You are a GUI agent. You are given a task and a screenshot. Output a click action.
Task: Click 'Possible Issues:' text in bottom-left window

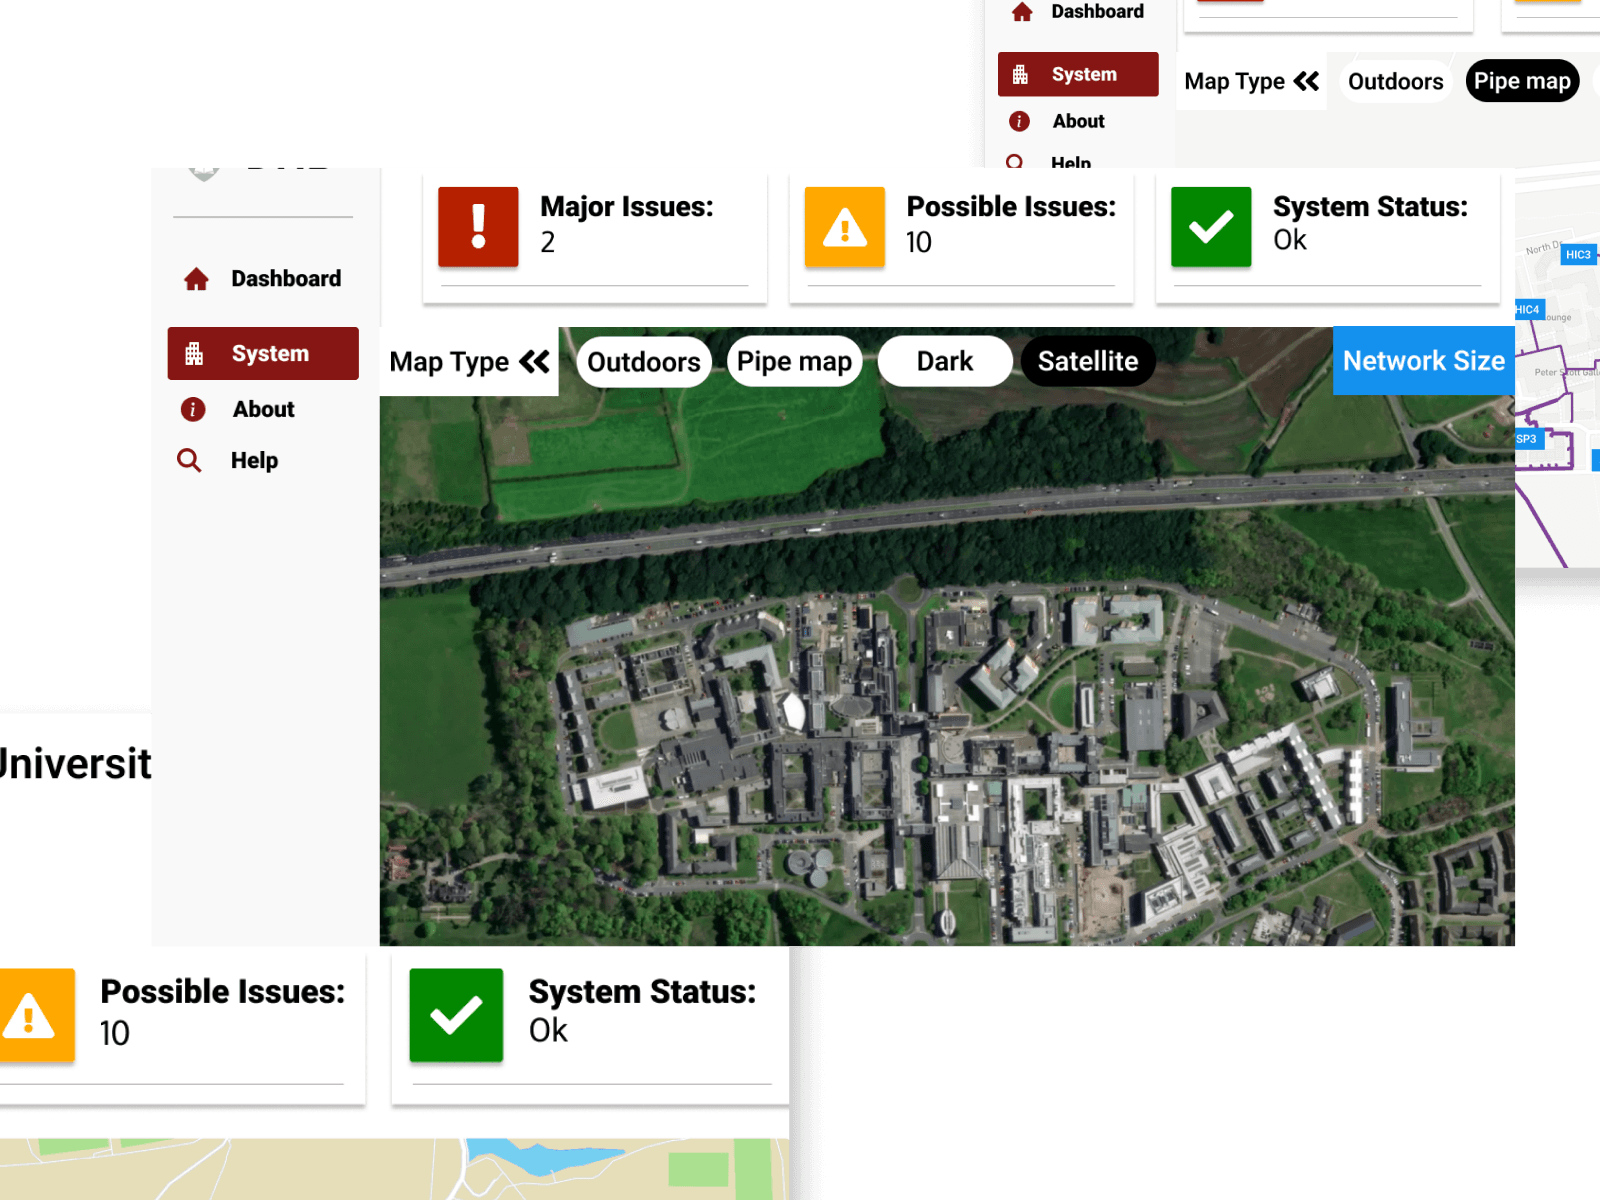tap(223, 992)
